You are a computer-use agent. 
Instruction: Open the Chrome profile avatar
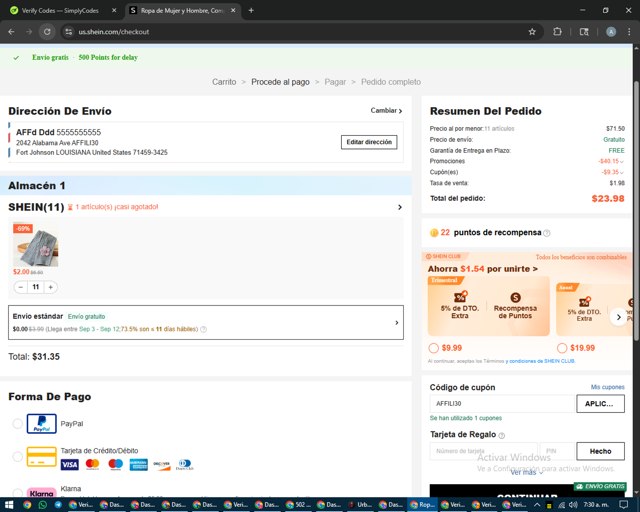click(611, 32)
